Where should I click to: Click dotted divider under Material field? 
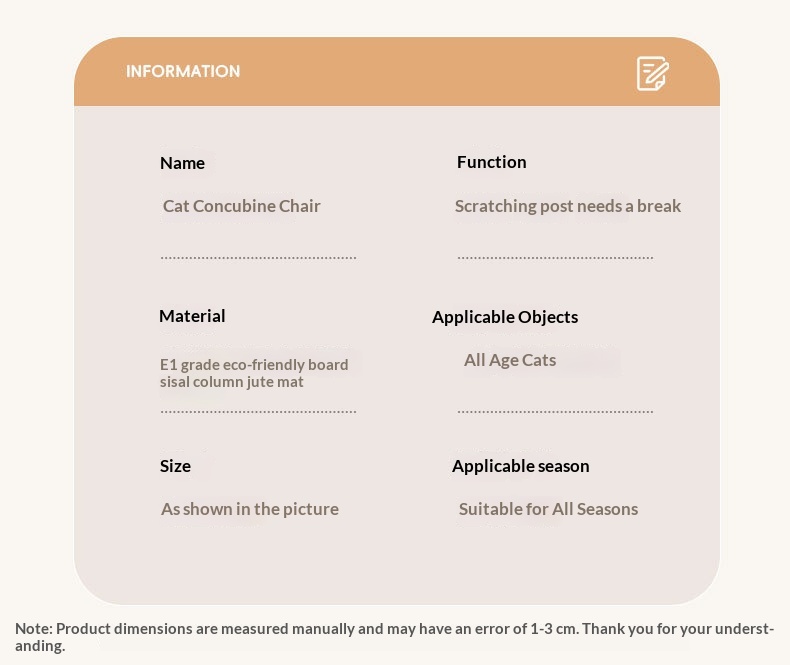258,412
